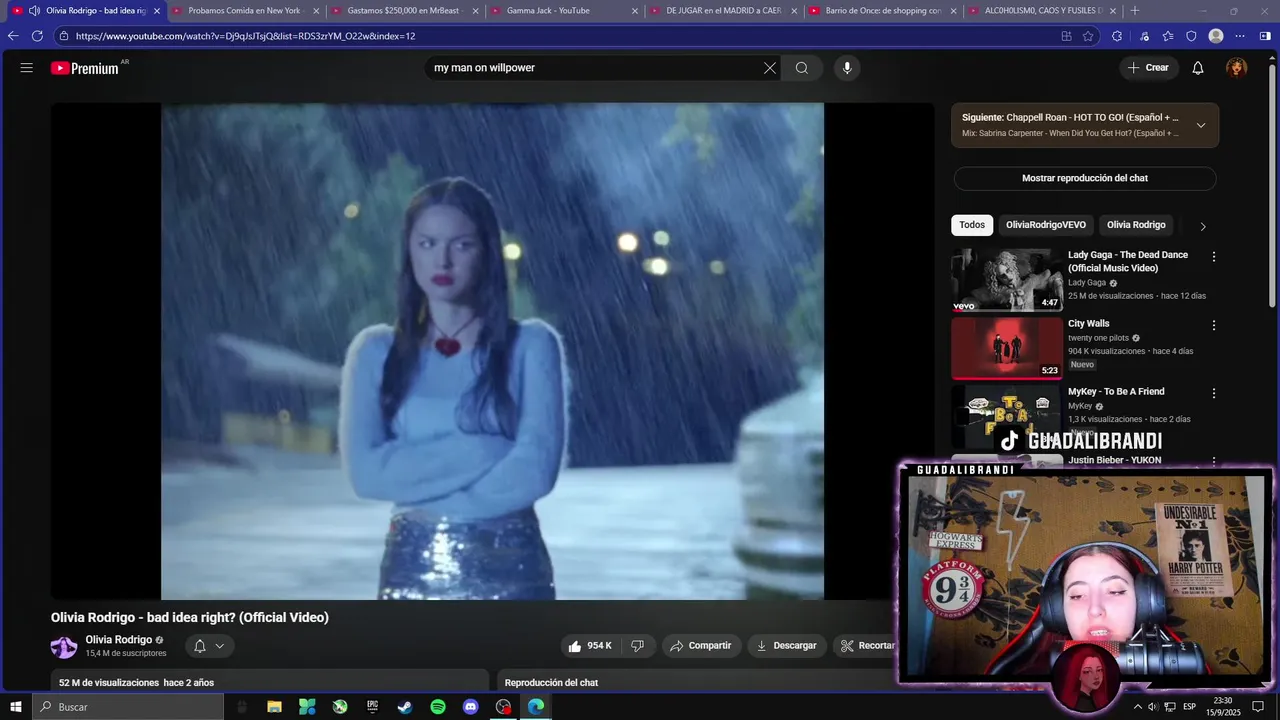Open browser profile avatar

point(1216,36)
